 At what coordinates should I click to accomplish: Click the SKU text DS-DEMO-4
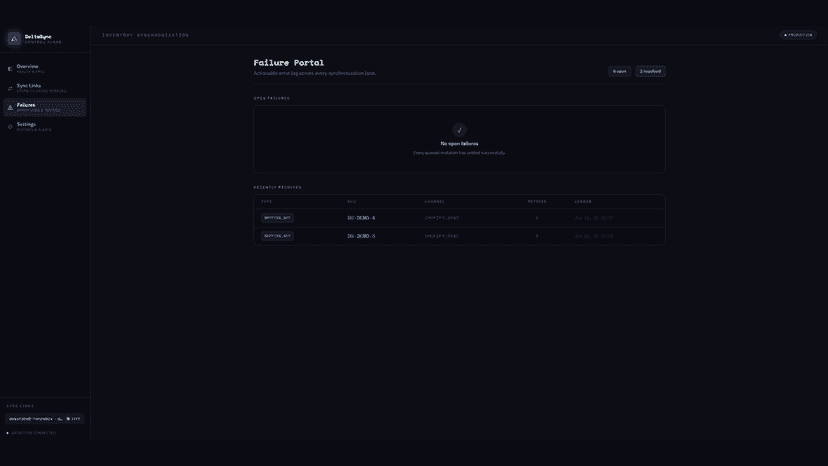click(361, 218)
